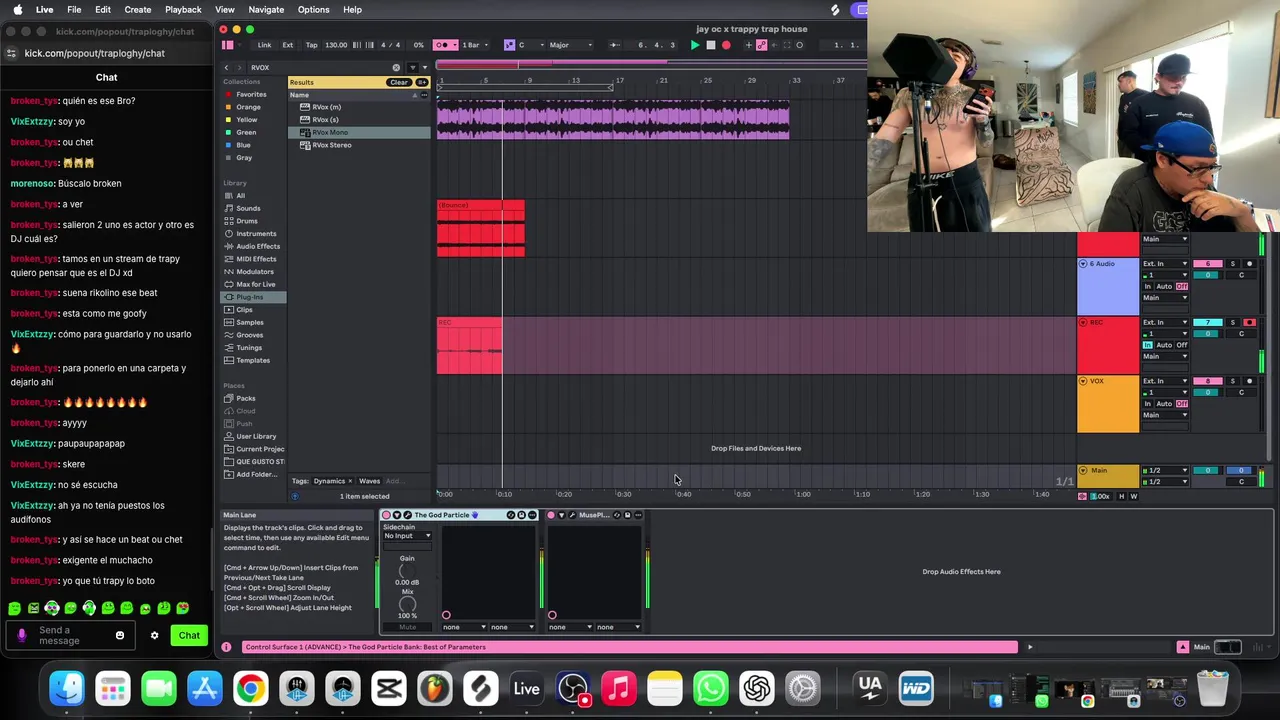
Task: Click the MIDI Arrangement Overdub plus icon
Action: pyautogui.click(x=749, y=45)
